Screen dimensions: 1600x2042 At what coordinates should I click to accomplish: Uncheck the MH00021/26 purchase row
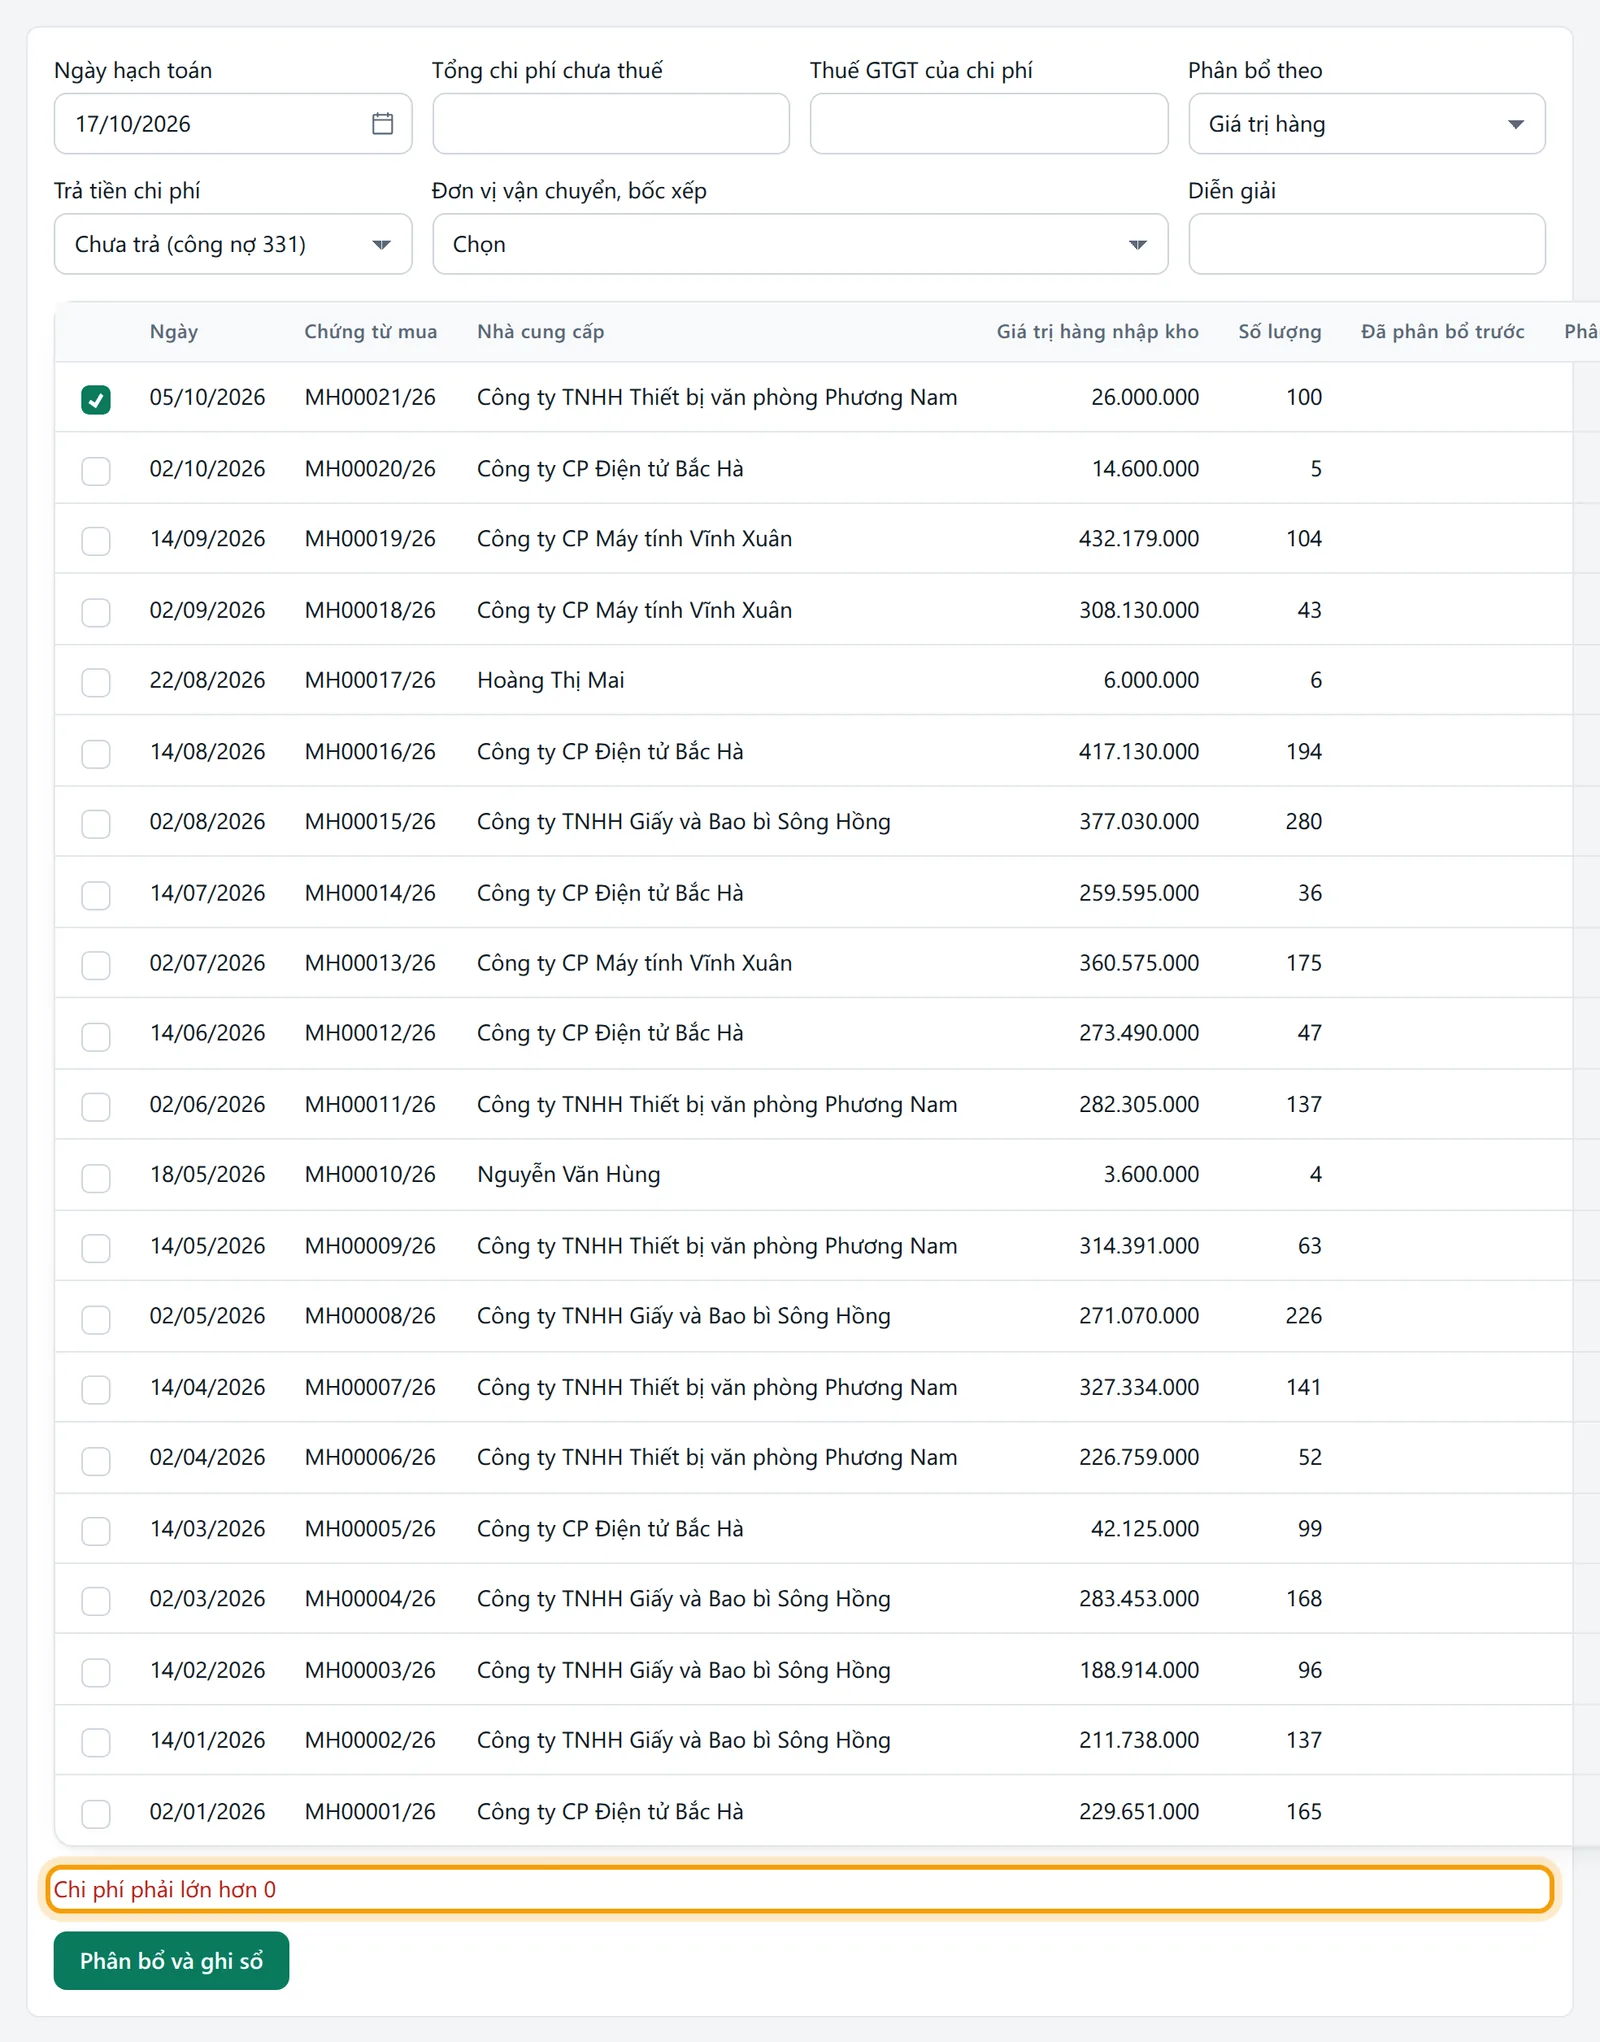click(x=96, y=399)
